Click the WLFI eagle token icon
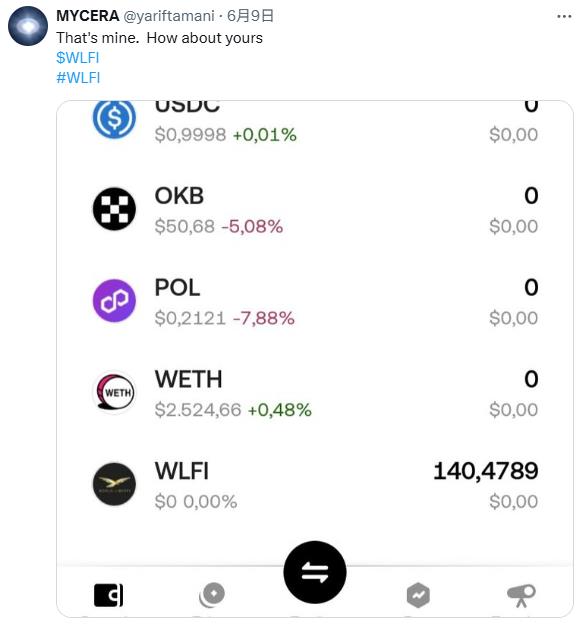This screenshot has height=628, width=587. (x=114, y=484)
